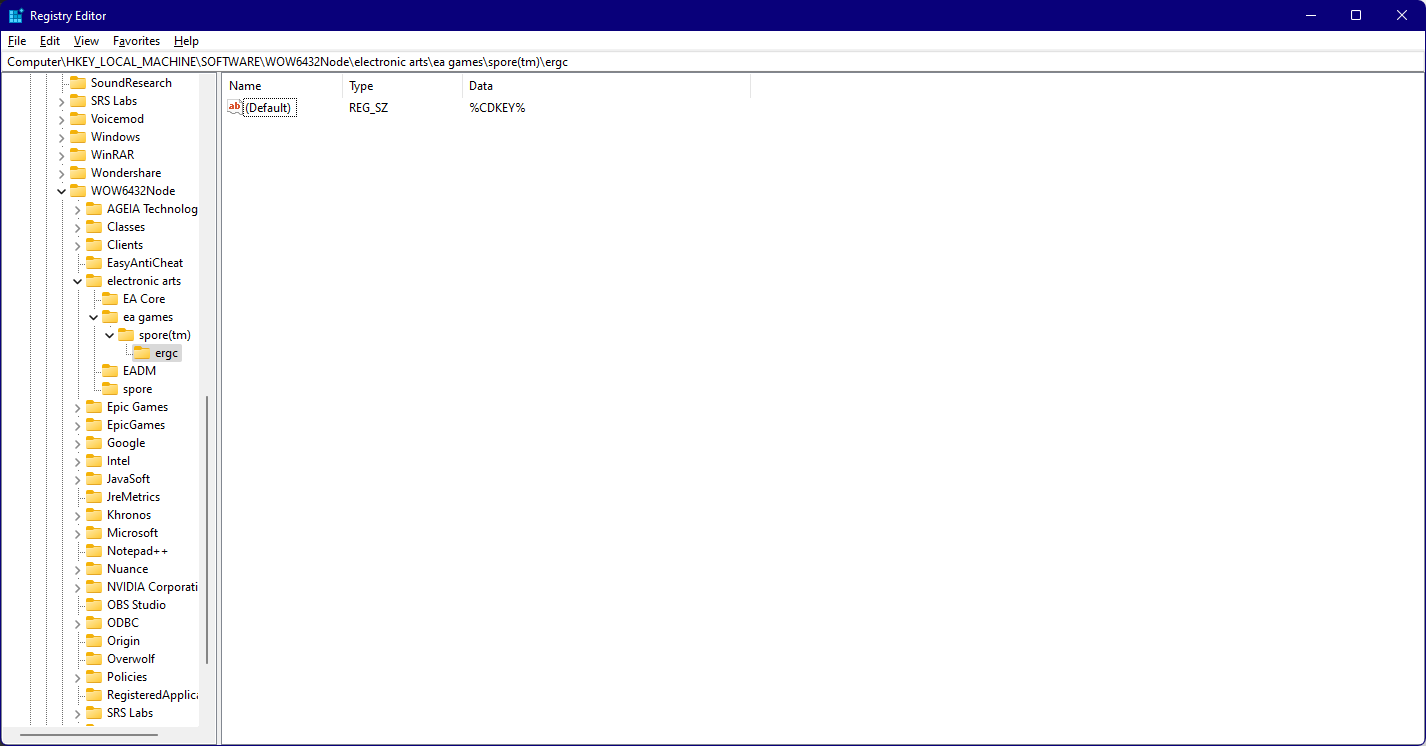Collapse the ea games key
The image size is (1426, 746).
93,316
